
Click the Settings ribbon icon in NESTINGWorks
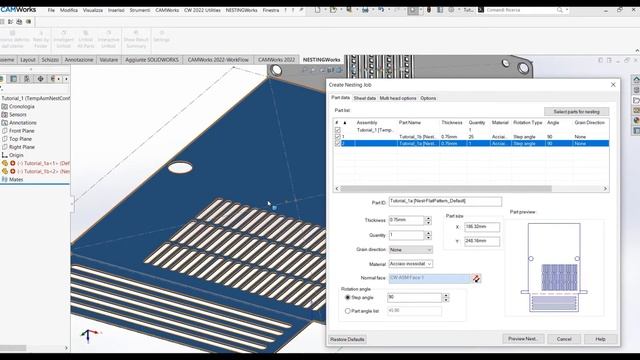(162, 33)
